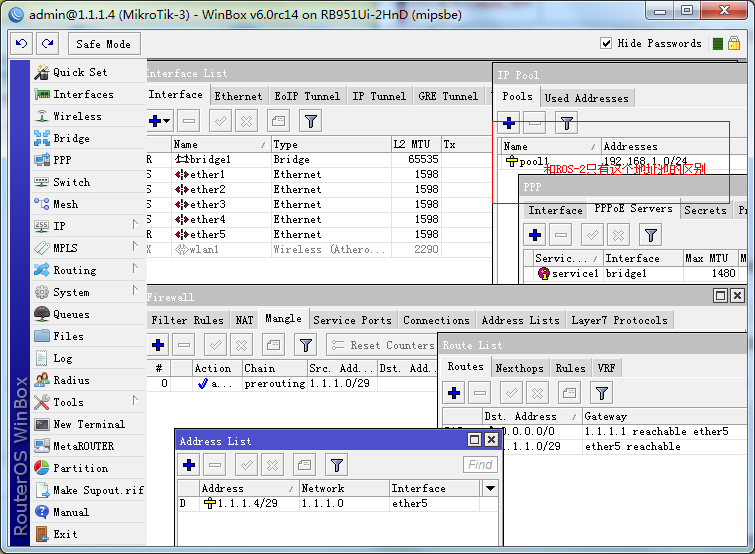
Task: Open Address Lists tab in Firewall
Action: [521, 321]
